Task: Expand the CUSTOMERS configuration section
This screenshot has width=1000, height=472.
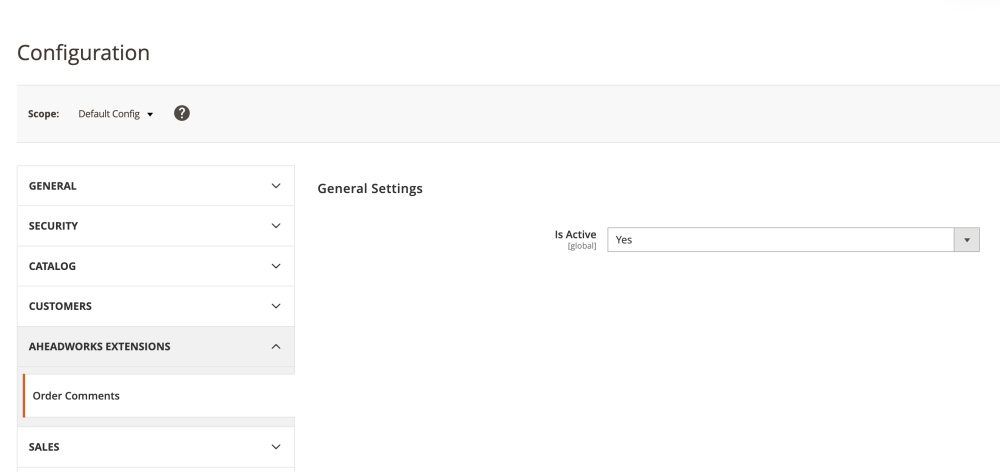Action: [x=156, y=306]
